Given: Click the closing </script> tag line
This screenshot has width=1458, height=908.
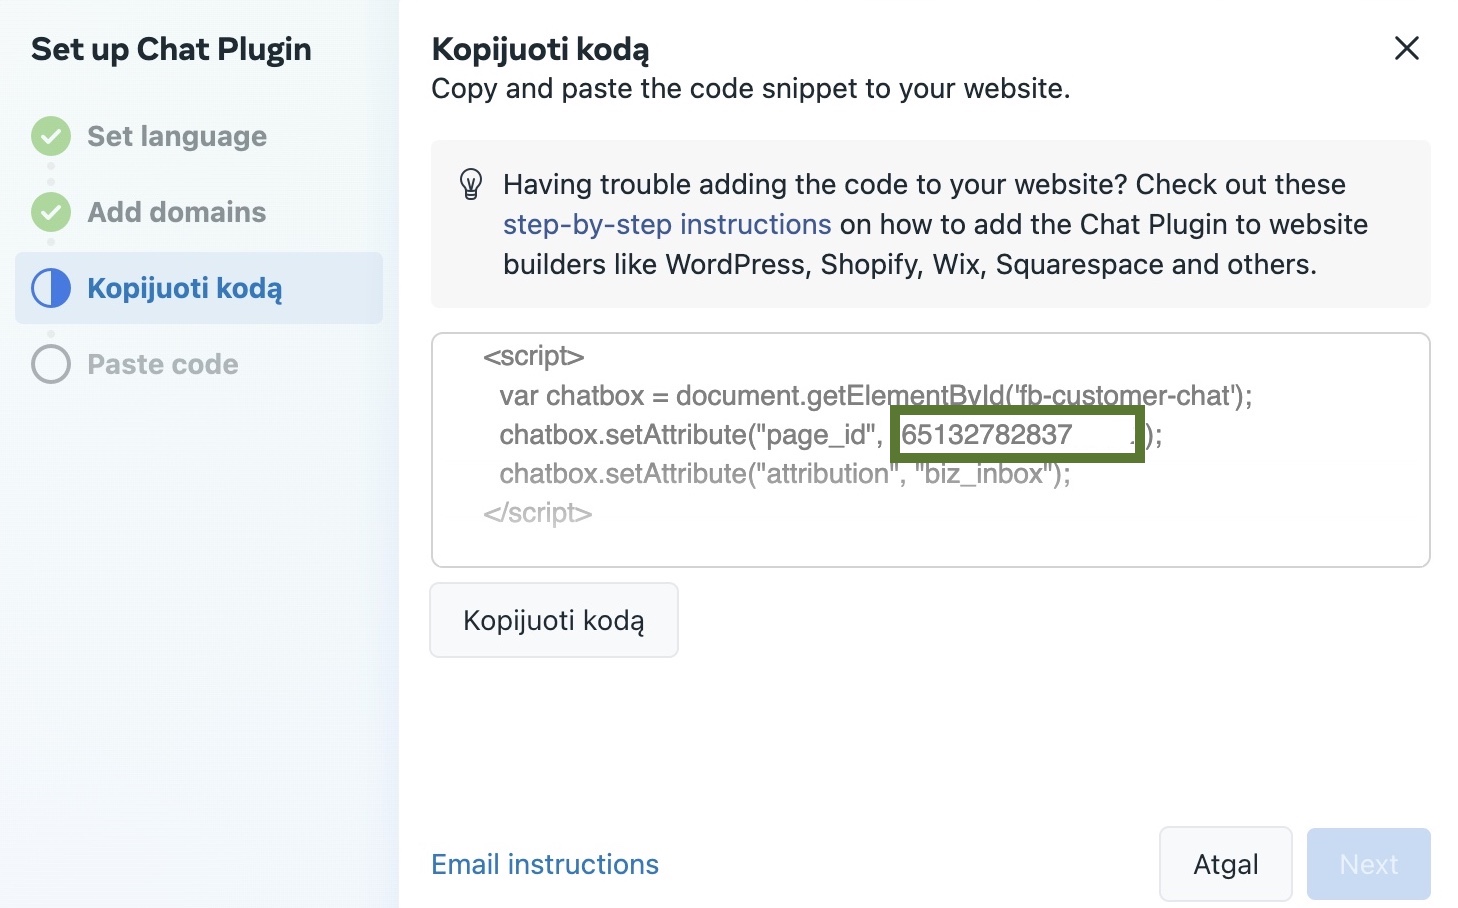Looking at the screenshot, I should (538, 513).
